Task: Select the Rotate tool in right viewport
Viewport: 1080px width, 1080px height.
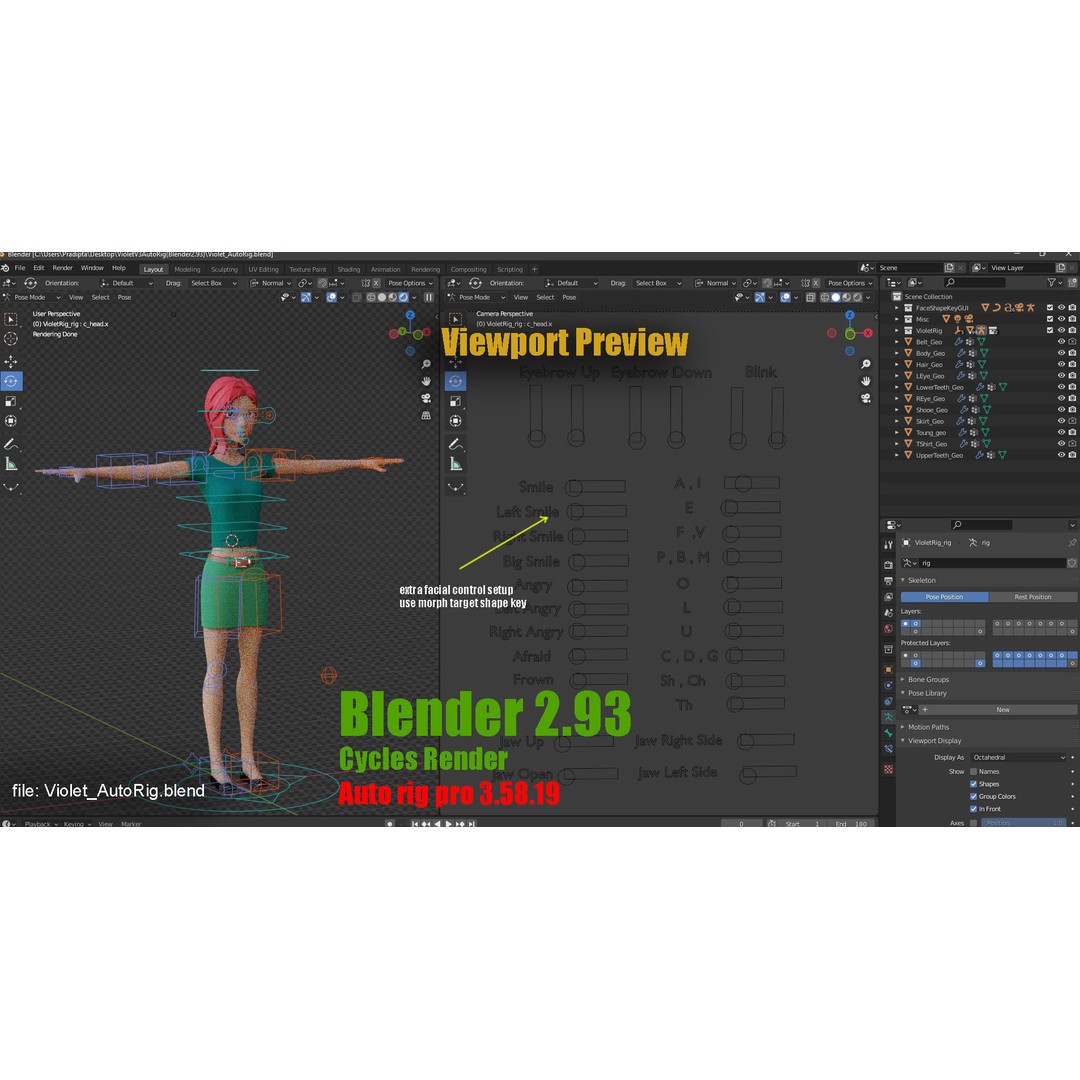Action: [455, 381]
